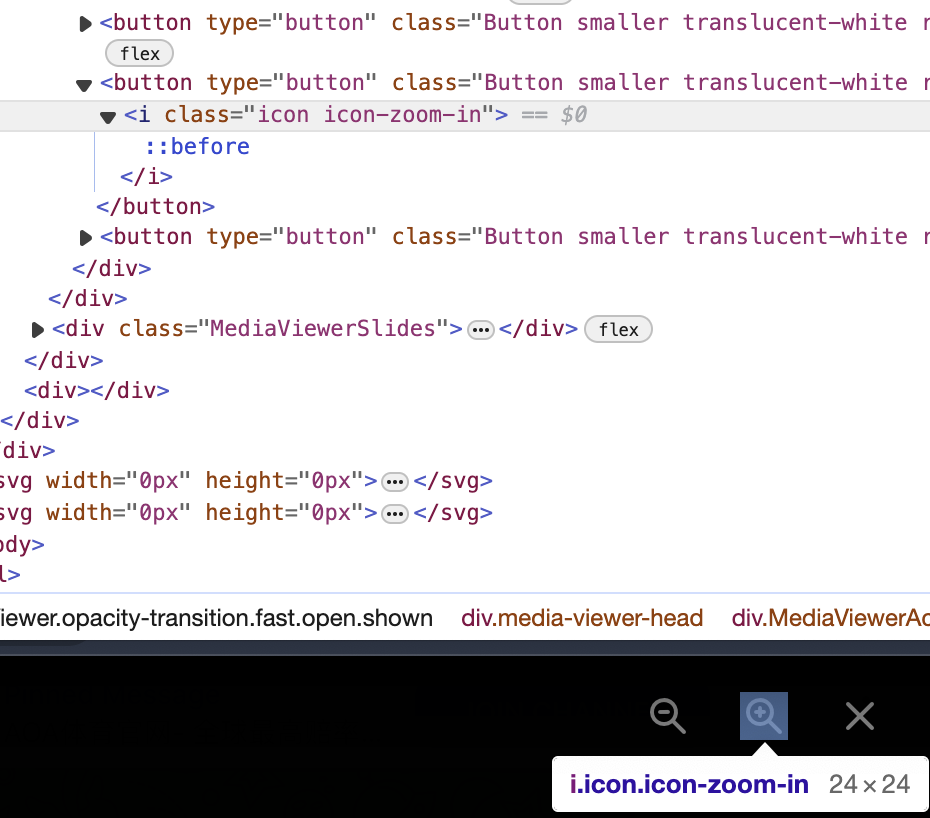Expand the topmost collapsed button element

click(x=86, y=23)
